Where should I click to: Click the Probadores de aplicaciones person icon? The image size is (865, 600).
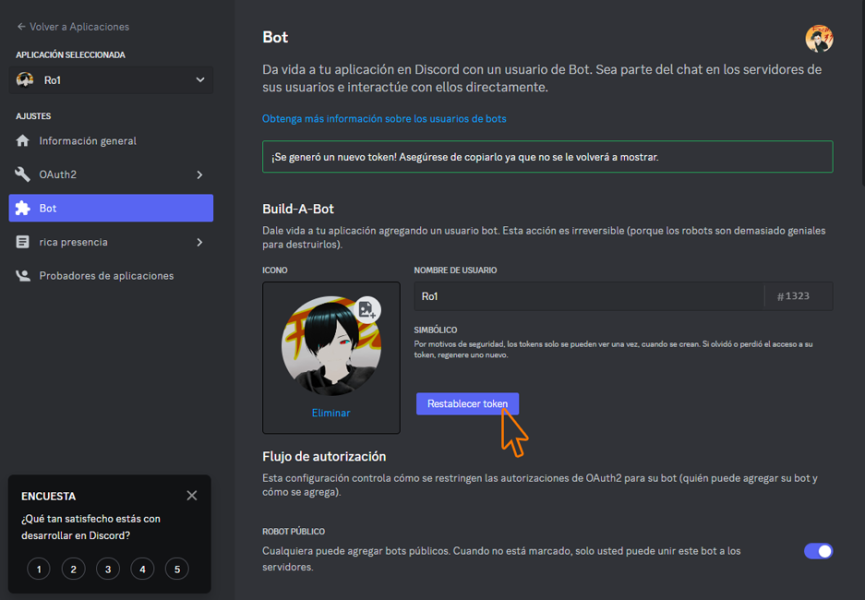click(x=23, y=276)
